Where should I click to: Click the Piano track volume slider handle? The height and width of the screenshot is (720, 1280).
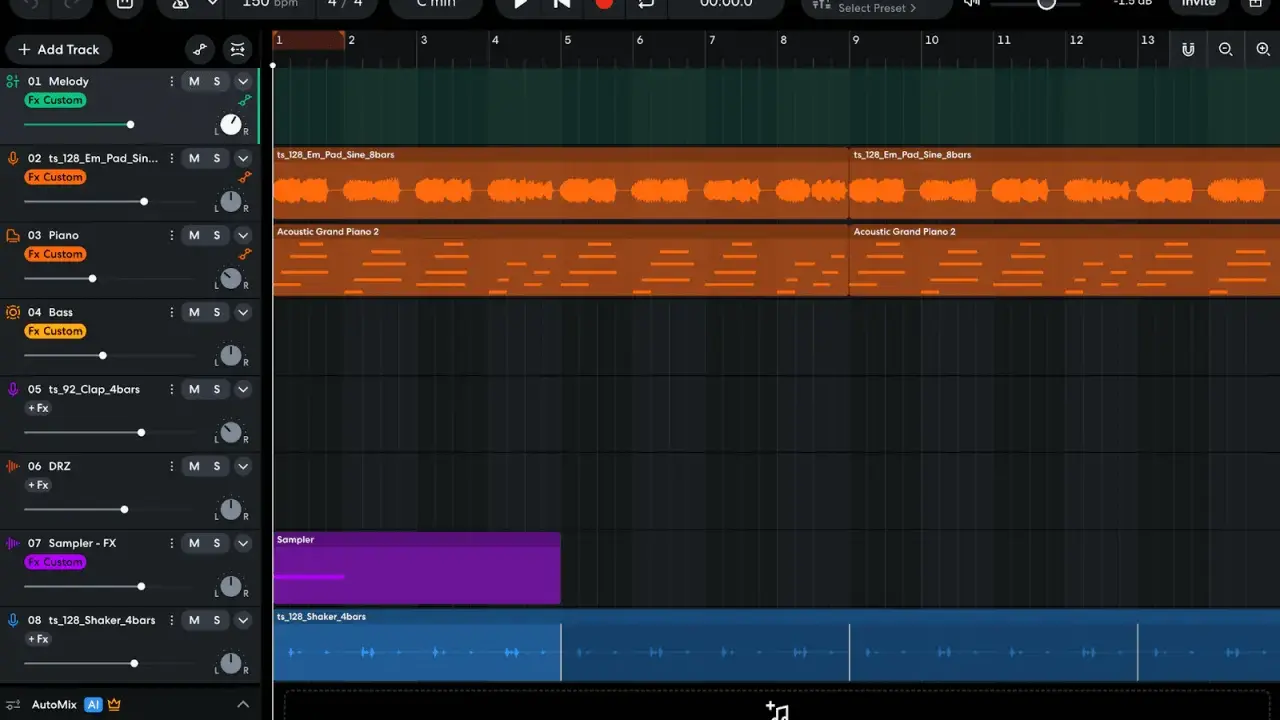(92, 278)
